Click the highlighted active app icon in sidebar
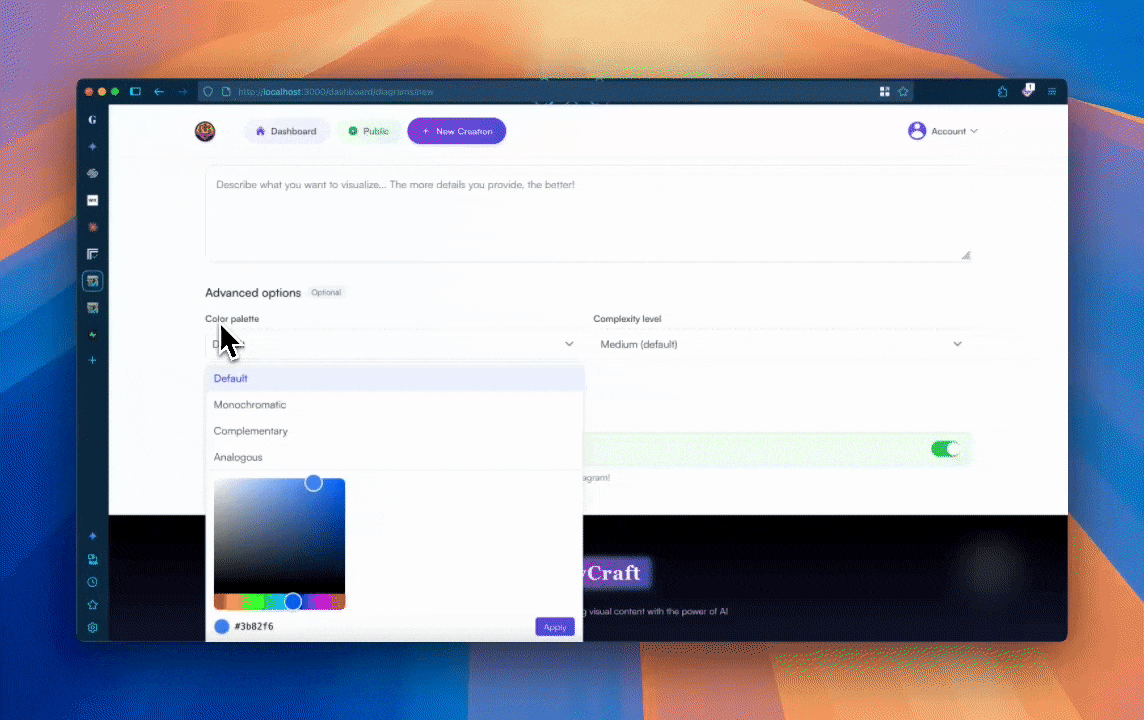 click(92, 281)
